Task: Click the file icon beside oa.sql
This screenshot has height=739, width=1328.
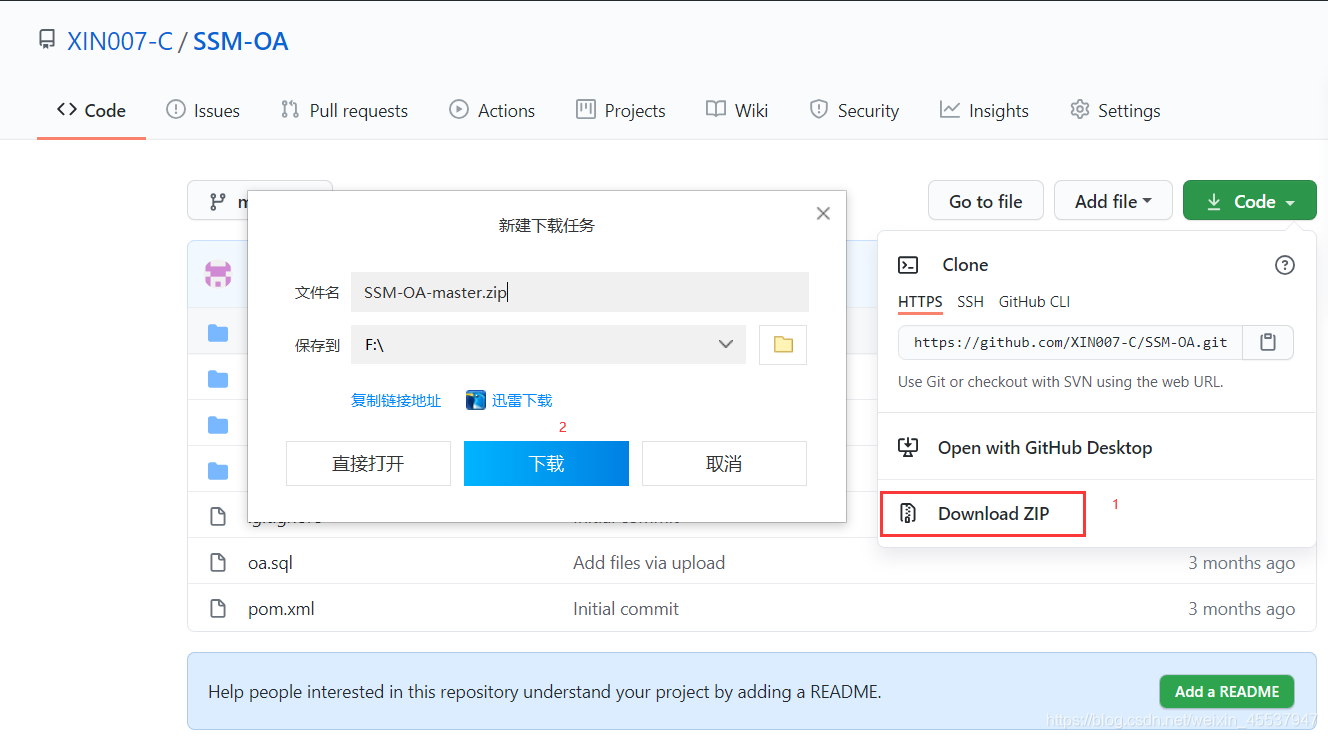Action: click(218, 563)
